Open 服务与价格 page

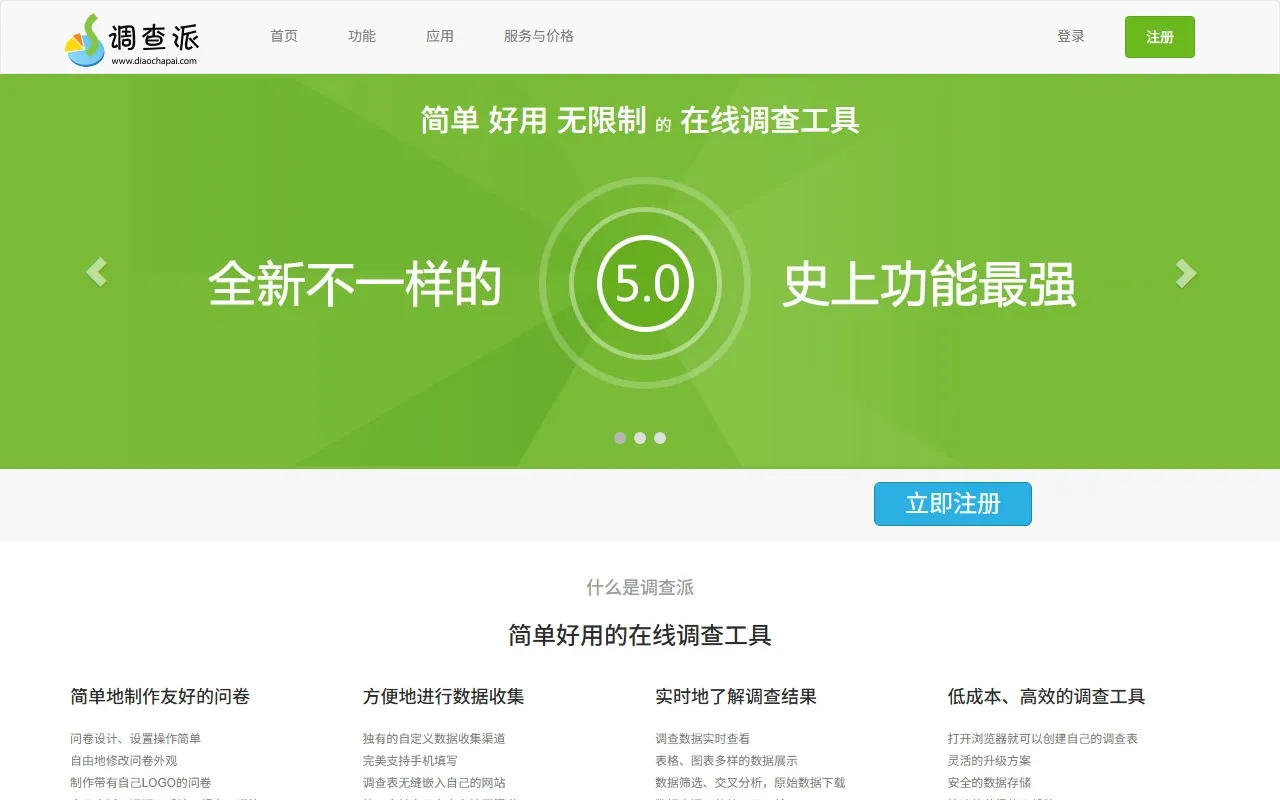(x=539, y=36)
